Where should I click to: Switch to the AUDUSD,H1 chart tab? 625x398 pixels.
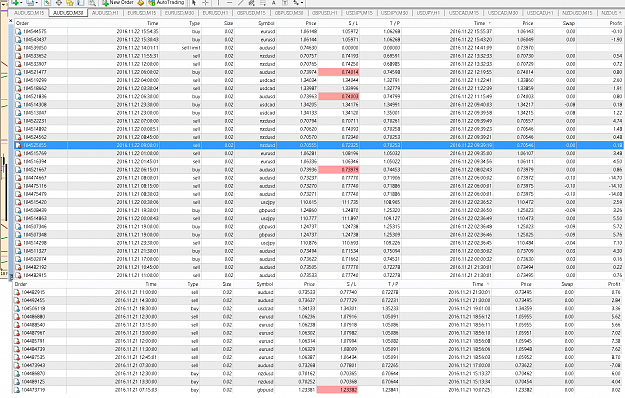click(x=105, y=13)
